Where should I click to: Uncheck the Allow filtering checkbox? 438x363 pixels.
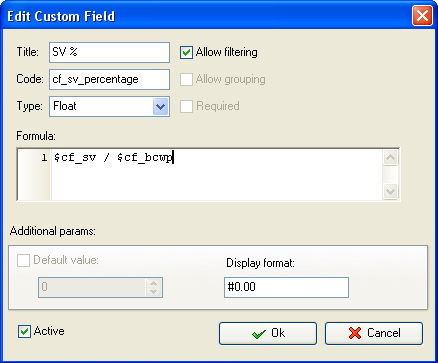pos(186,53)
